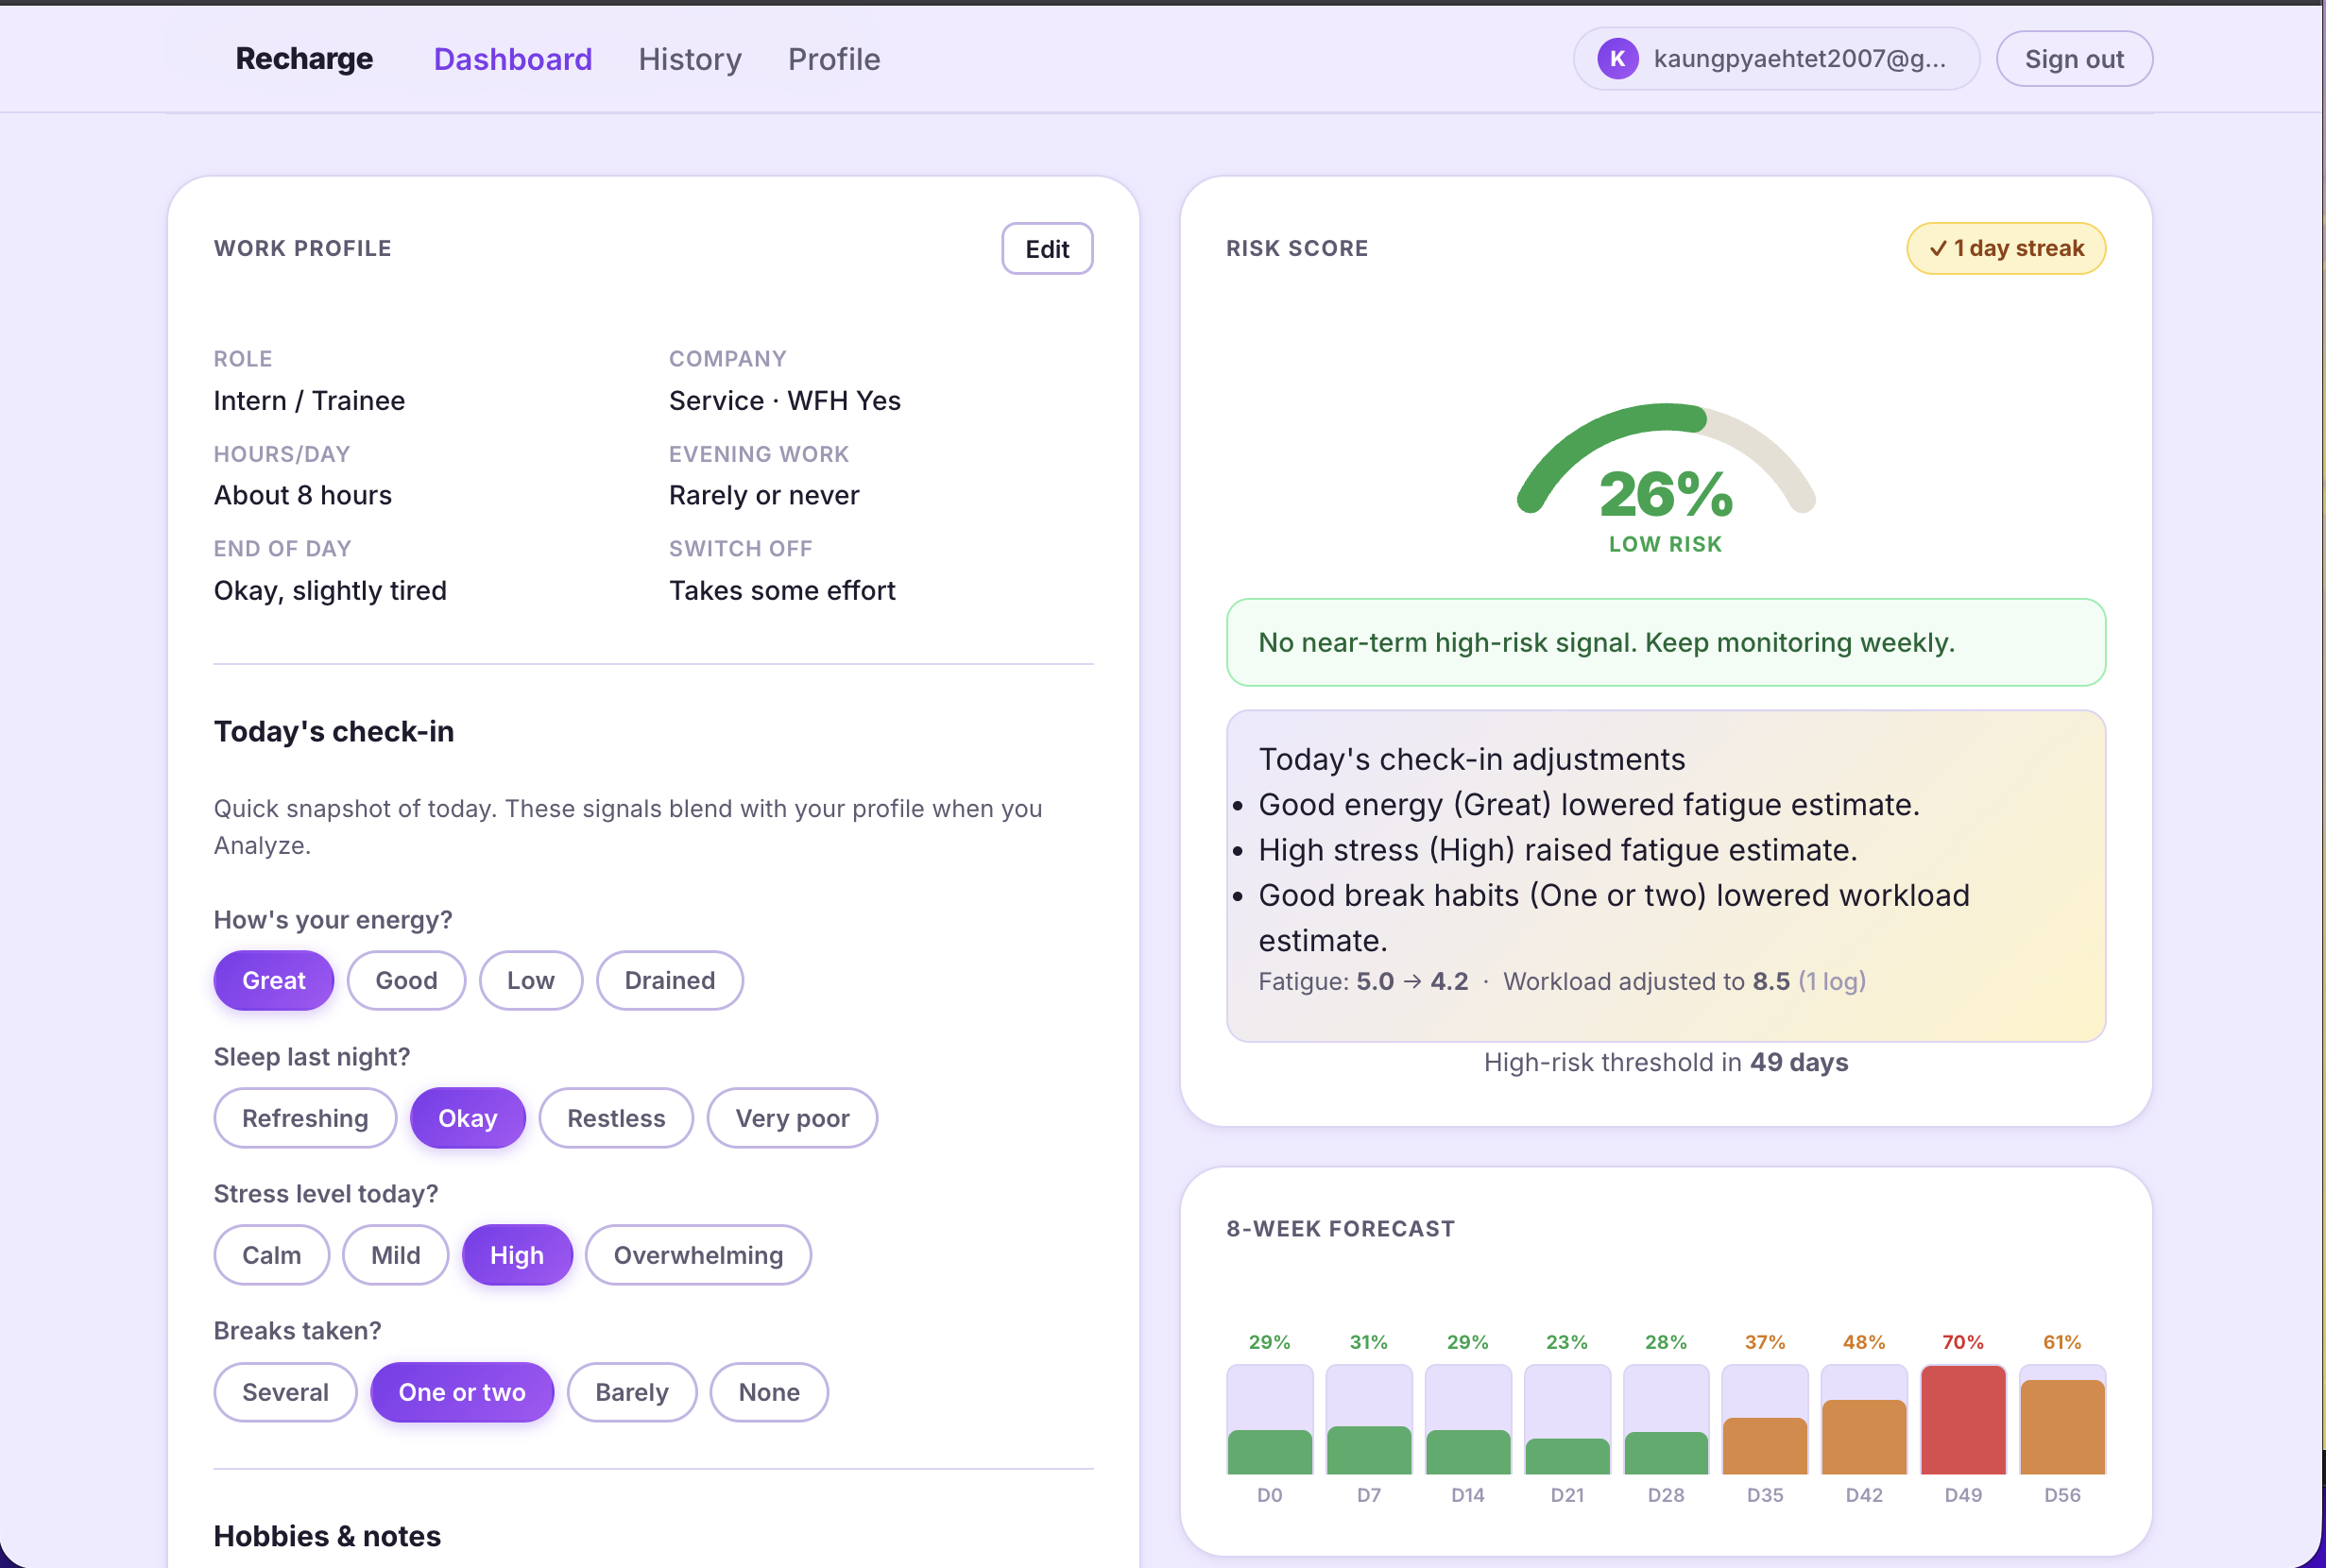
Task: Set stress level to Calm
Action: click(x=271, y=1255)
